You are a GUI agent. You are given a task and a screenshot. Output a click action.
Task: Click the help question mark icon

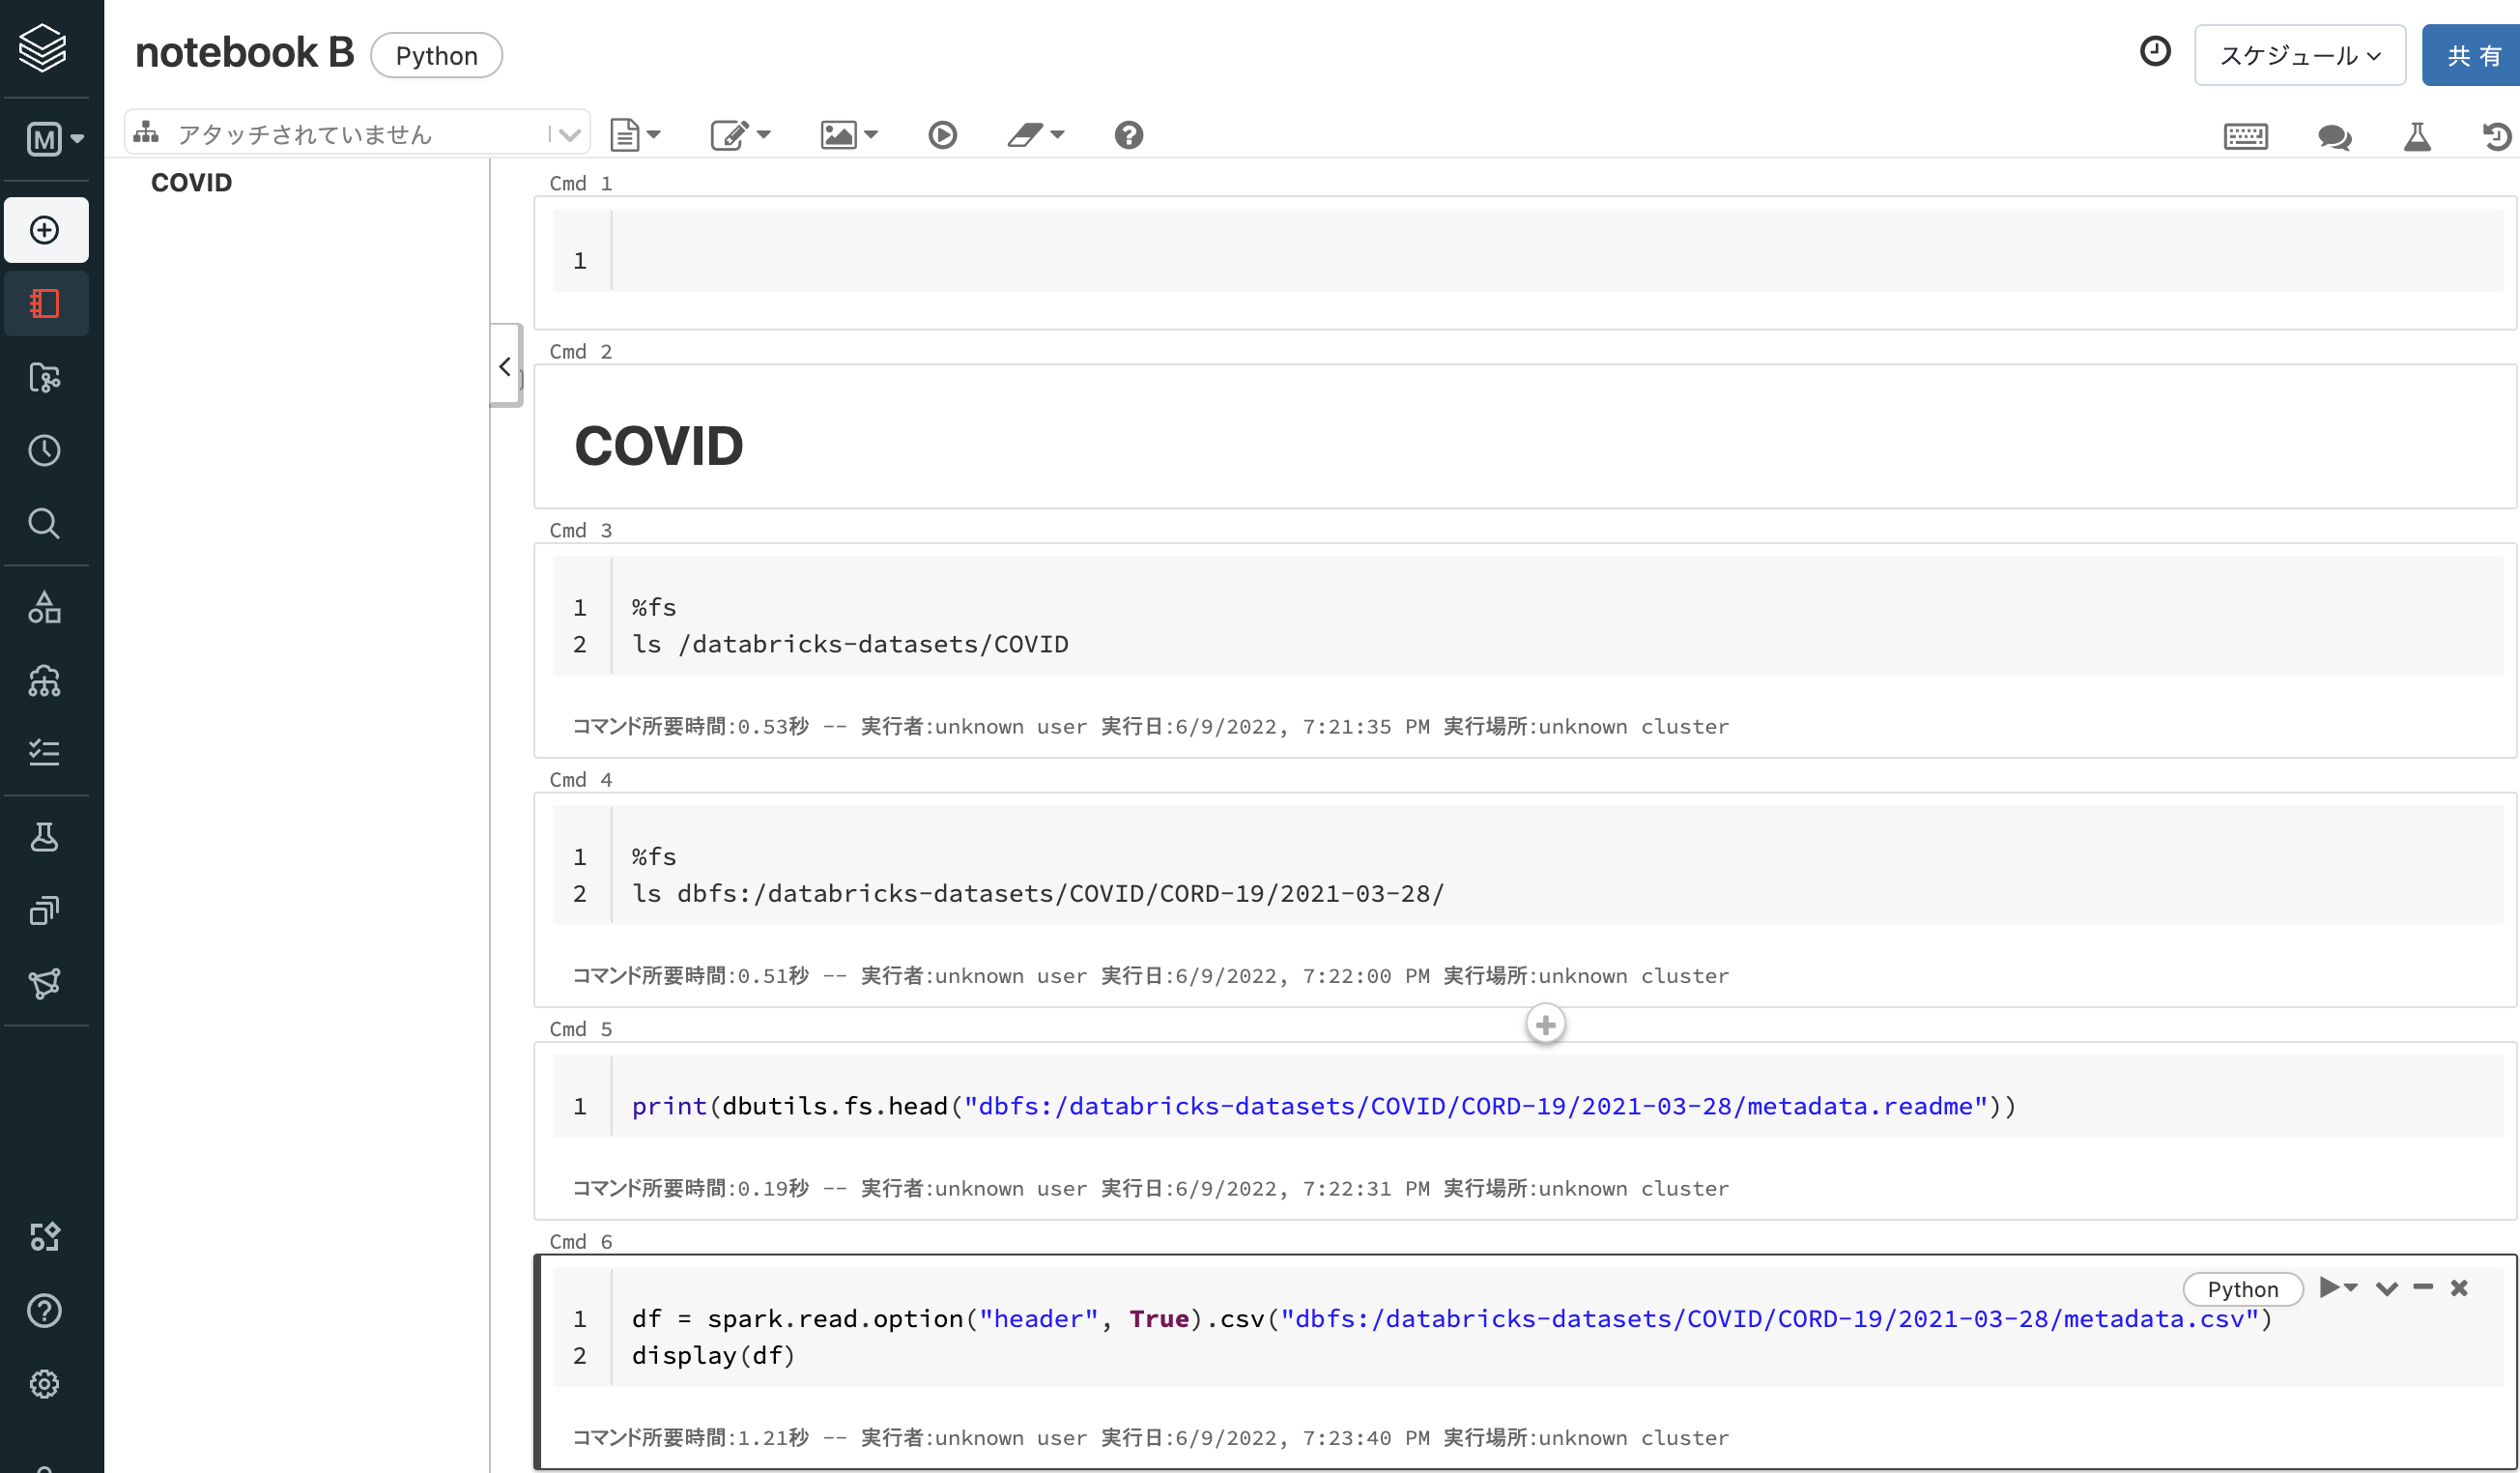point(1127,135)
